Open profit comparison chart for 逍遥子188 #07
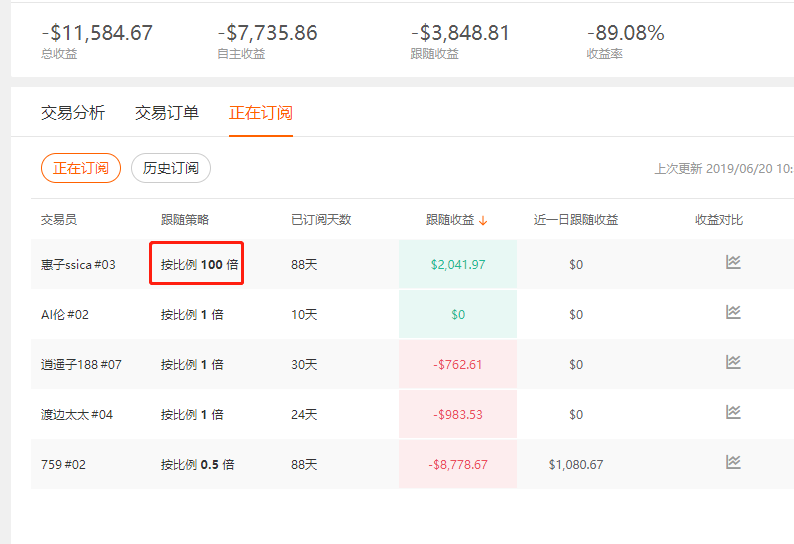Viewport: 794px width, 544px height. click(x=733, y=362)
